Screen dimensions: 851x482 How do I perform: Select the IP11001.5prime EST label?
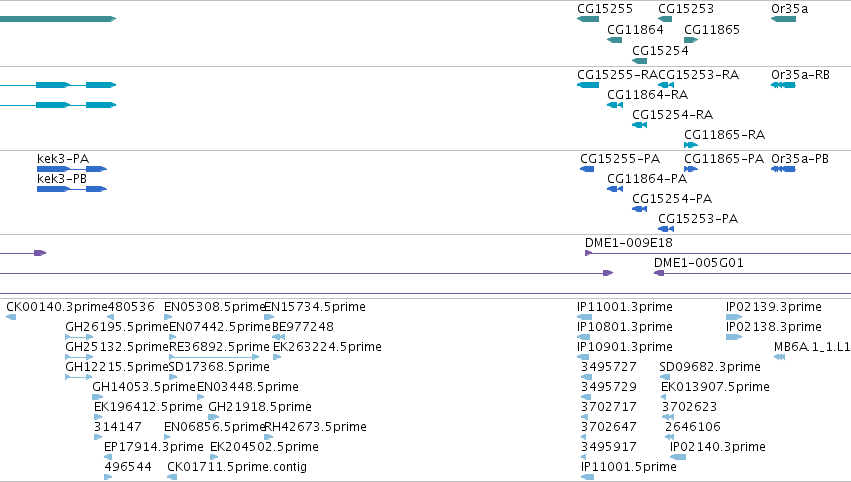click(x=629, y=467)
